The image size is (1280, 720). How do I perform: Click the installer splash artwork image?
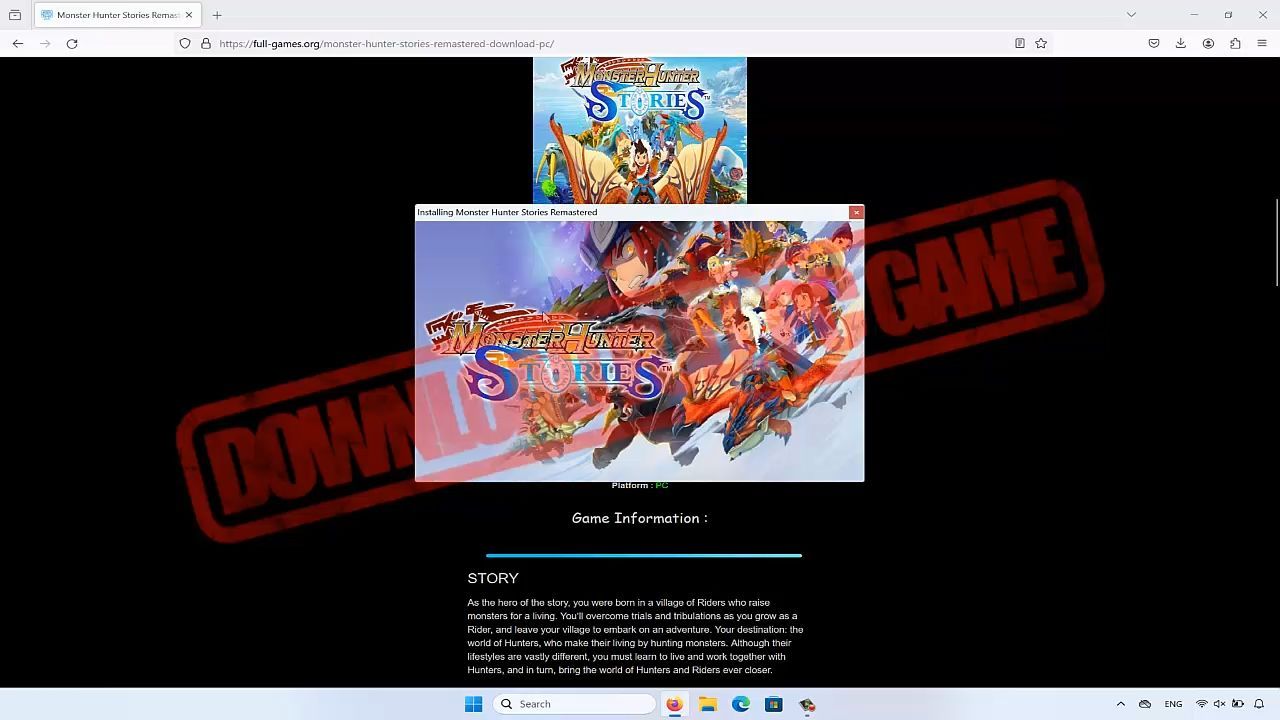640,350
